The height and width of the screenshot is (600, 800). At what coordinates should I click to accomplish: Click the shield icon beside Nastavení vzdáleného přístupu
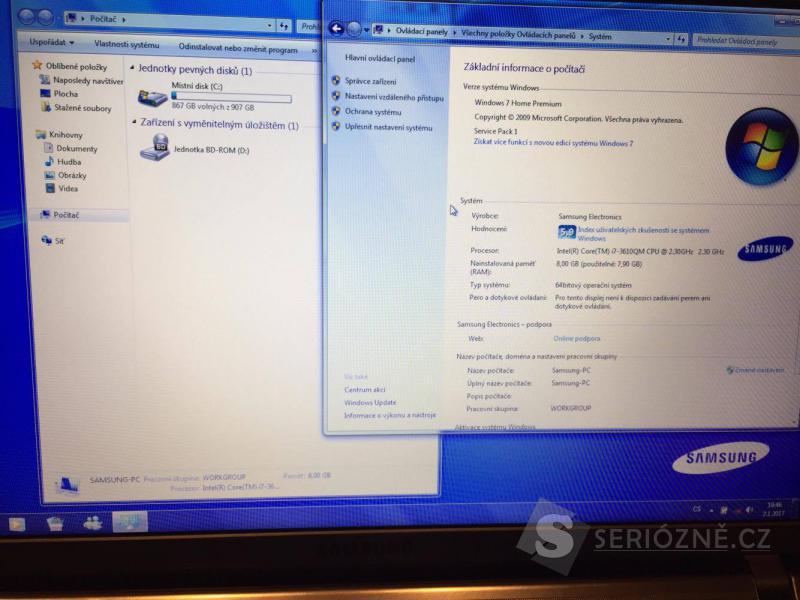(336, 95)
